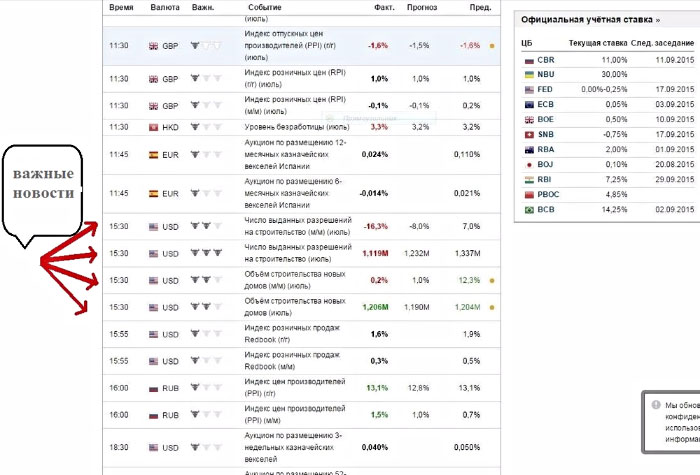The height and width of the screenshot is (475, 700).
Task: Click the Hong Kong flag beside HKD
Action: coord(153,127)
